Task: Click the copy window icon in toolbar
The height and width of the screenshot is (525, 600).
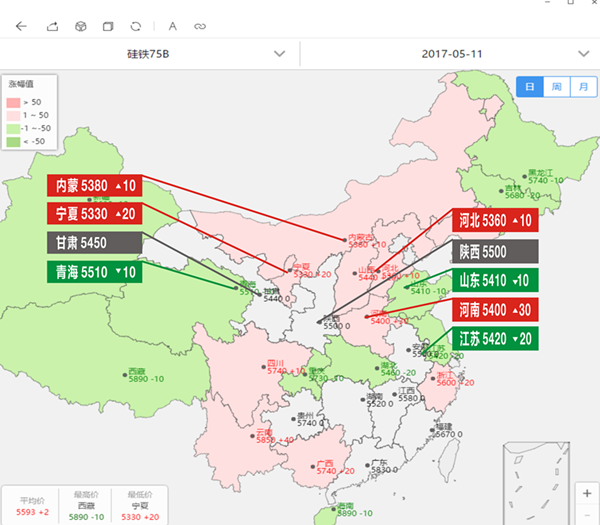Action: [108, 26]
